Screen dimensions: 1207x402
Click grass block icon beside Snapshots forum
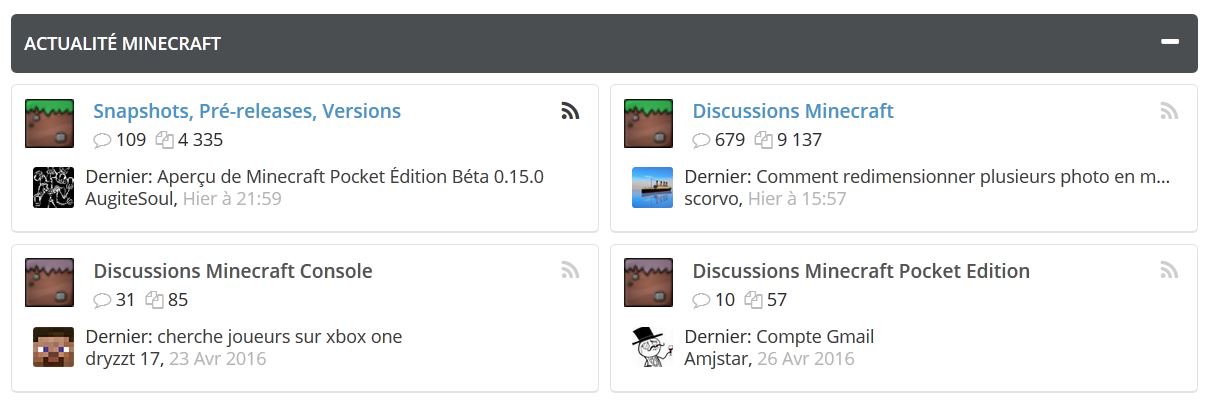tap(50, 124)
